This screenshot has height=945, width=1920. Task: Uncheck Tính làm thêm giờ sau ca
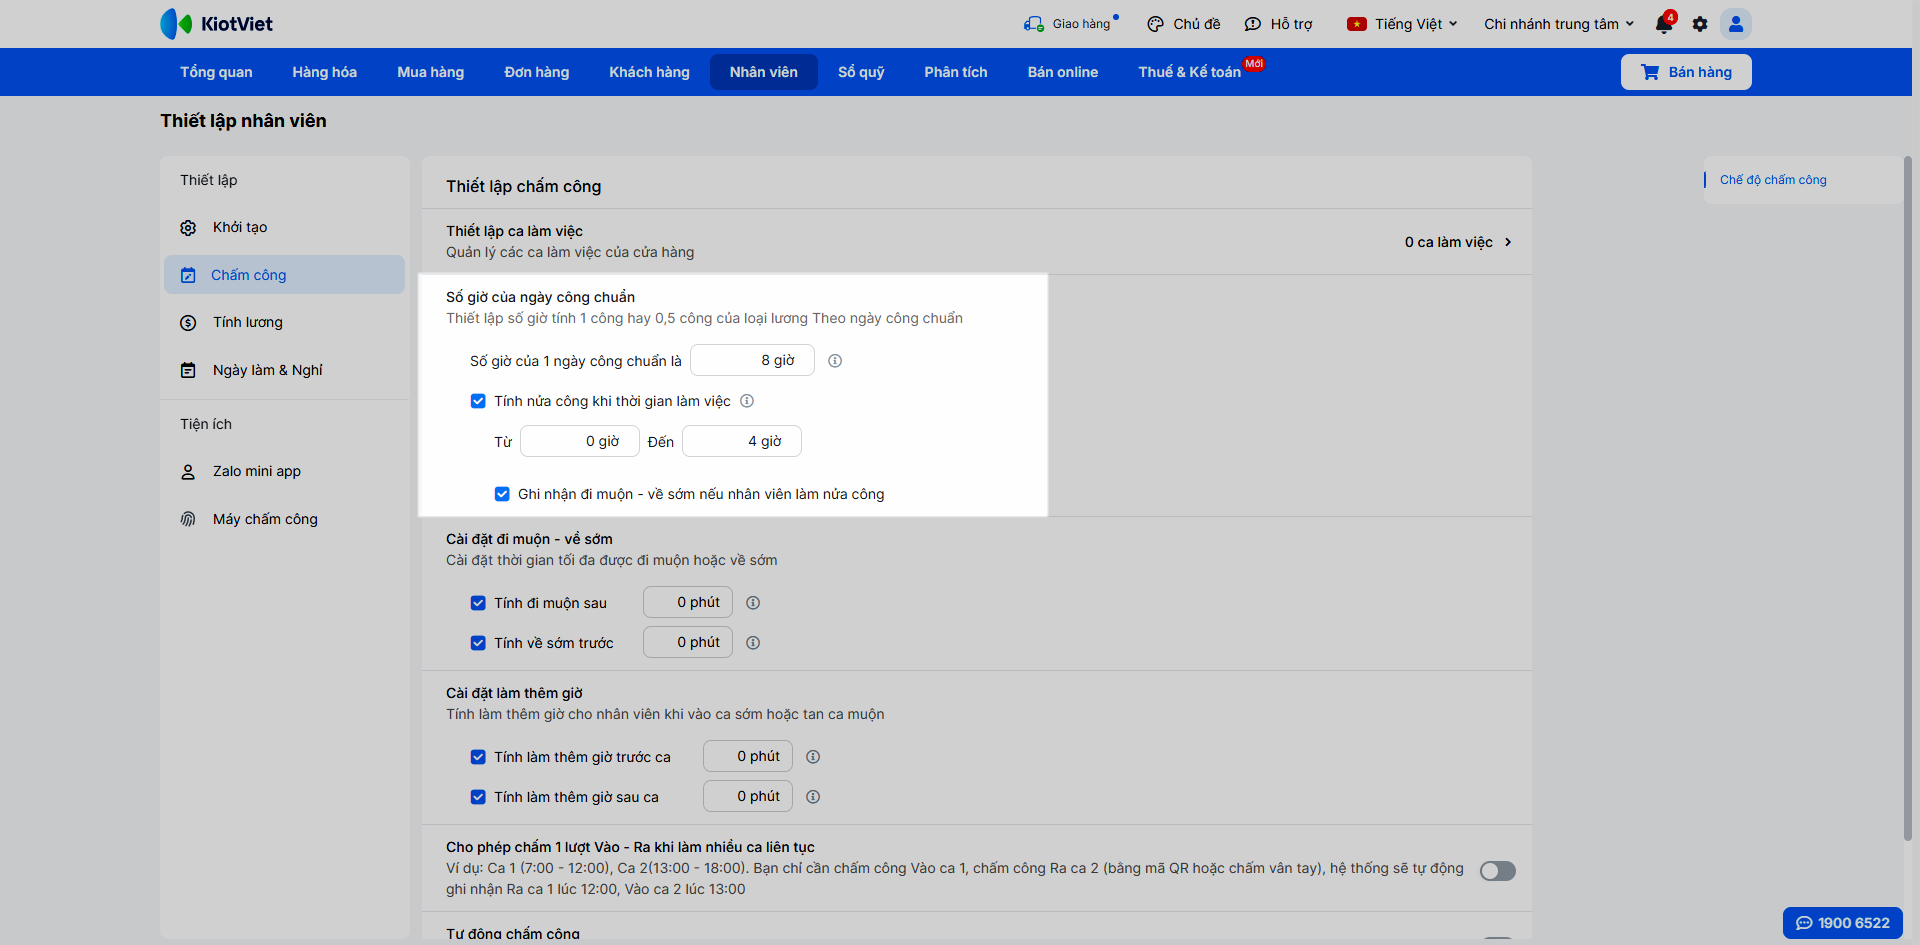tap(478, 797)
